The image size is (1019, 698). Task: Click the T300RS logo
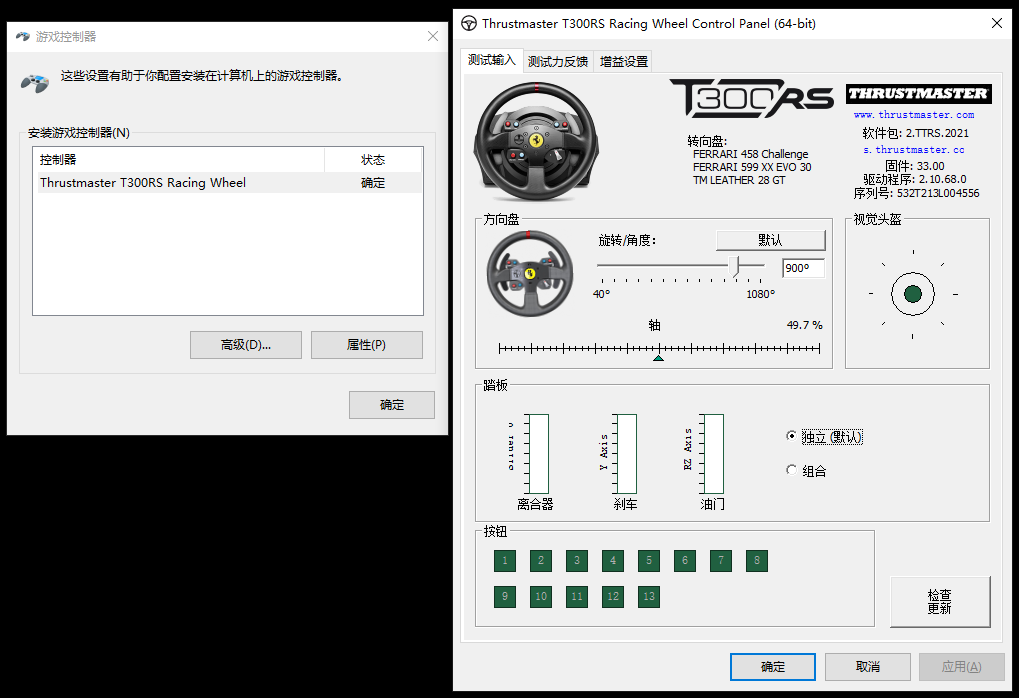(751, 99)
